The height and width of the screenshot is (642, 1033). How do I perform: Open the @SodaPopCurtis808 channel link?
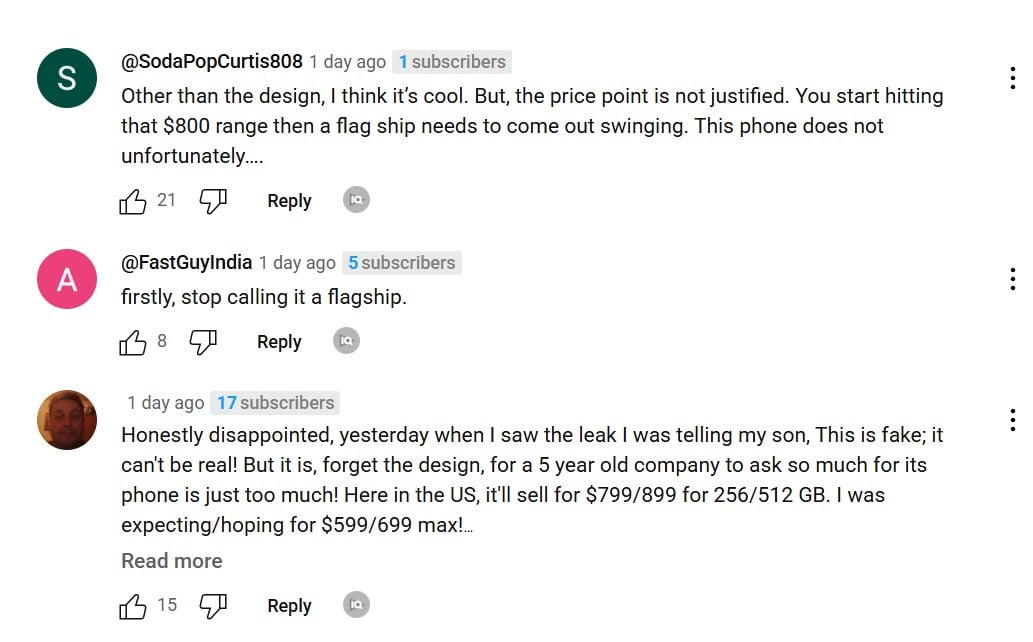click(211, 61)
